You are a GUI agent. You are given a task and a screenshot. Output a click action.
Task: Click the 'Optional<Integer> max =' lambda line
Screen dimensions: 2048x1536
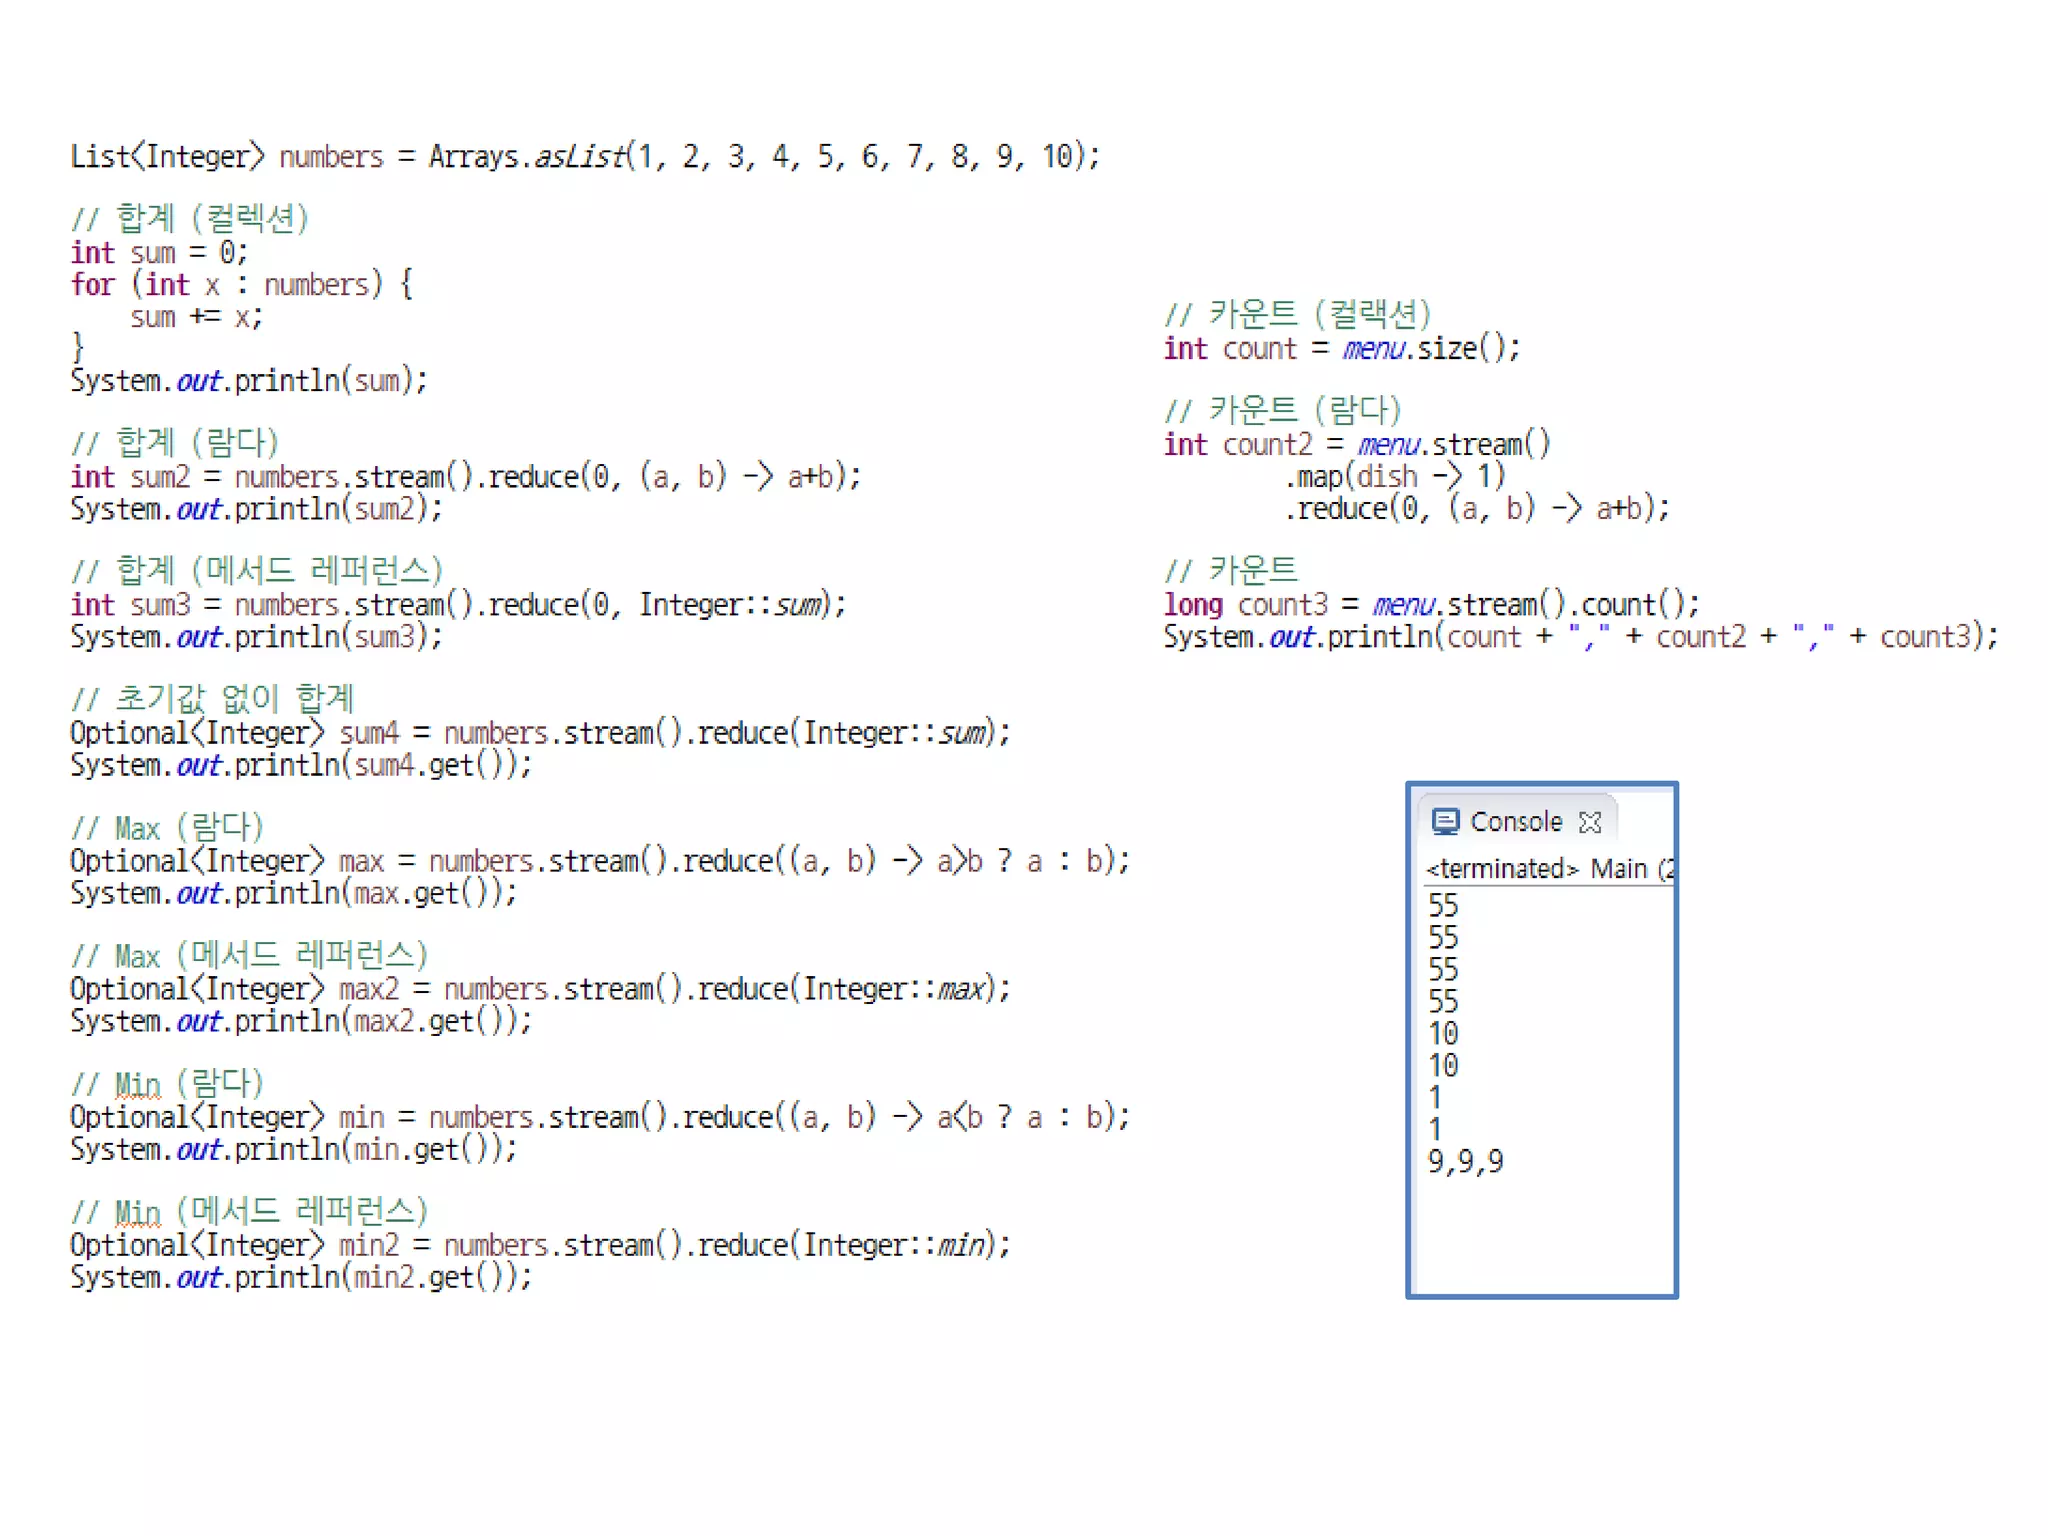[600, 861]
